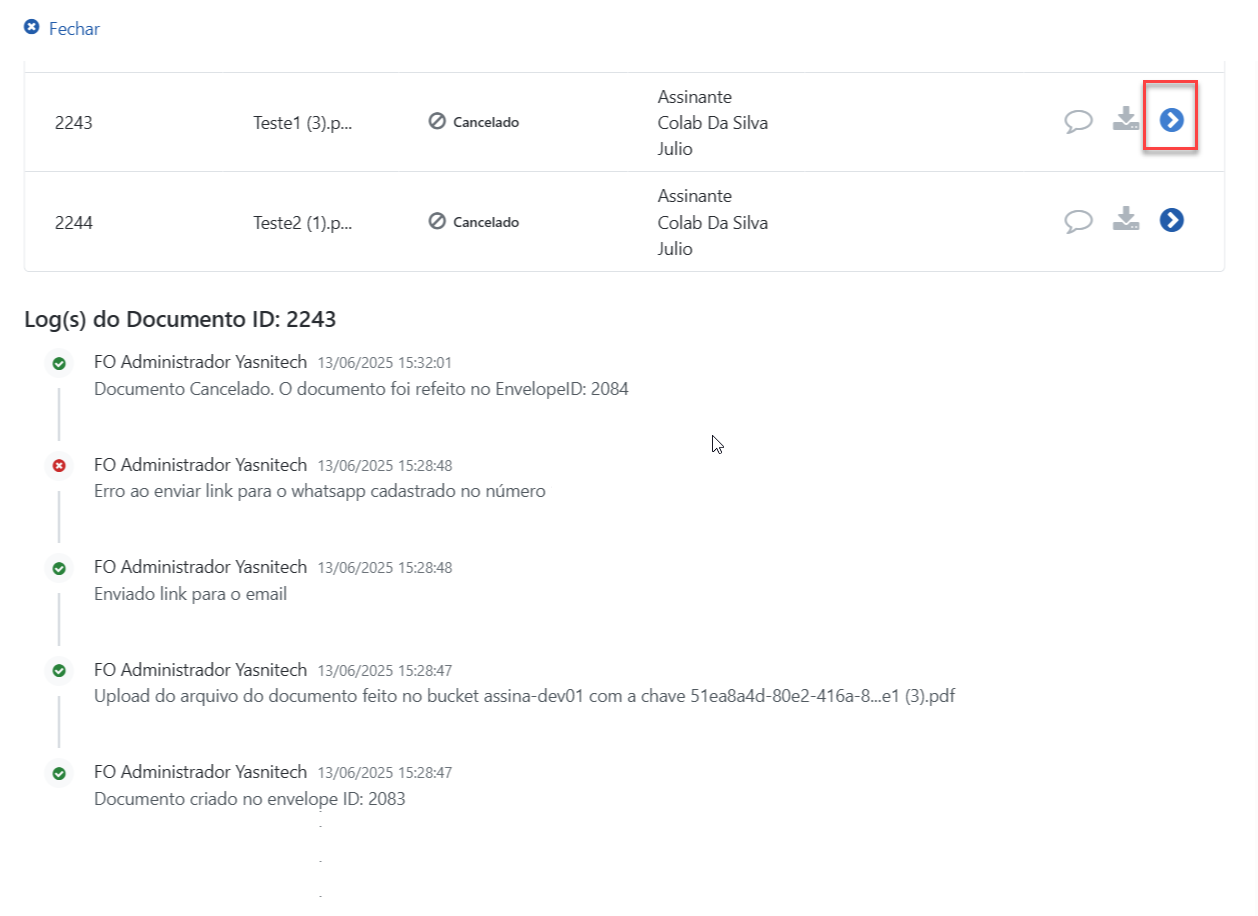Viewport: 1258px width, 916px height.
Task: Click green check icon for bucket upload log
Action: (x=59, y=670)
